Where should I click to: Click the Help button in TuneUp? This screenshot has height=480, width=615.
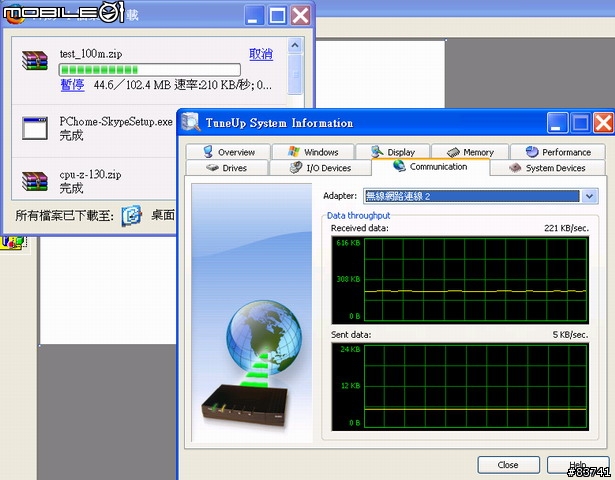[x=578, y=465]
